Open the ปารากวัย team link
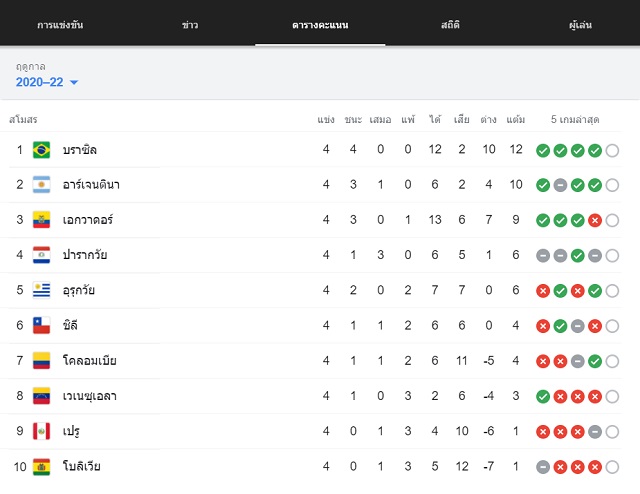Screen dimensions: 640x494 [85, 255]
